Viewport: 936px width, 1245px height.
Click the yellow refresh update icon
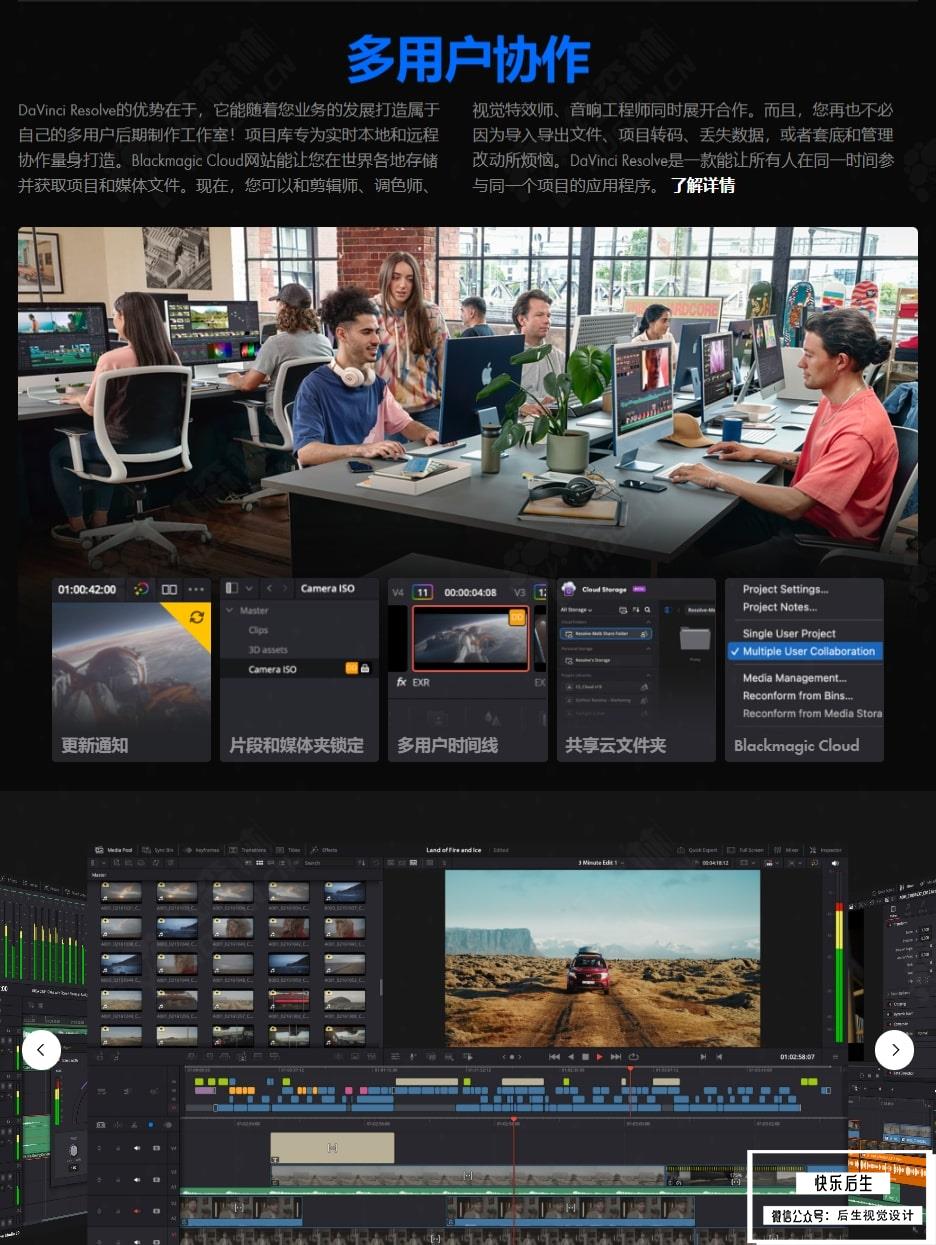[x=196, y=617]
